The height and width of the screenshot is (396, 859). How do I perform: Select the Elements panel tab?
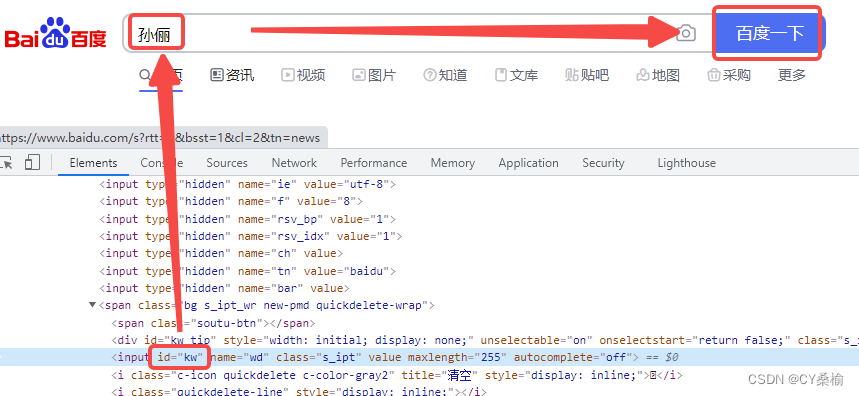tap(93, 163)
